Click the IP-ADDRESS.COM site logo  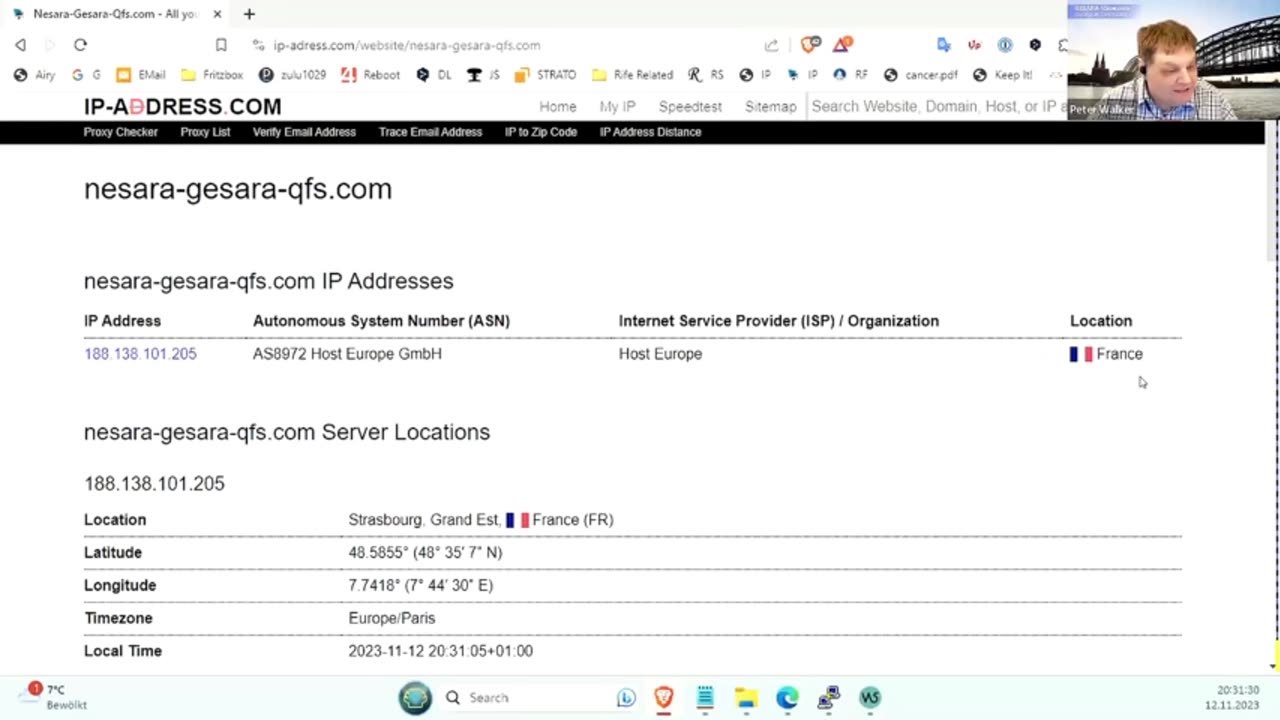(x=182, y=106)
